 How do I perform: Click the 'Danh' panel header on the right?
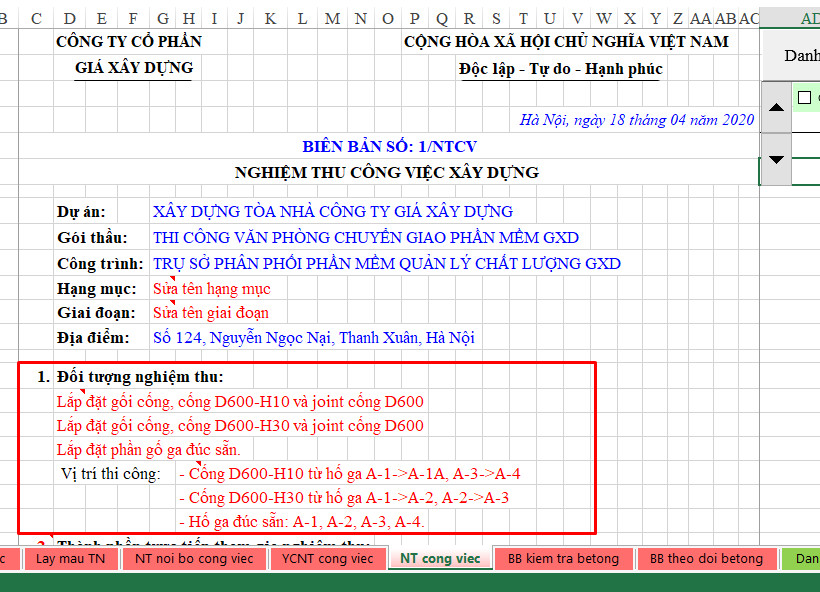point(801,56)
